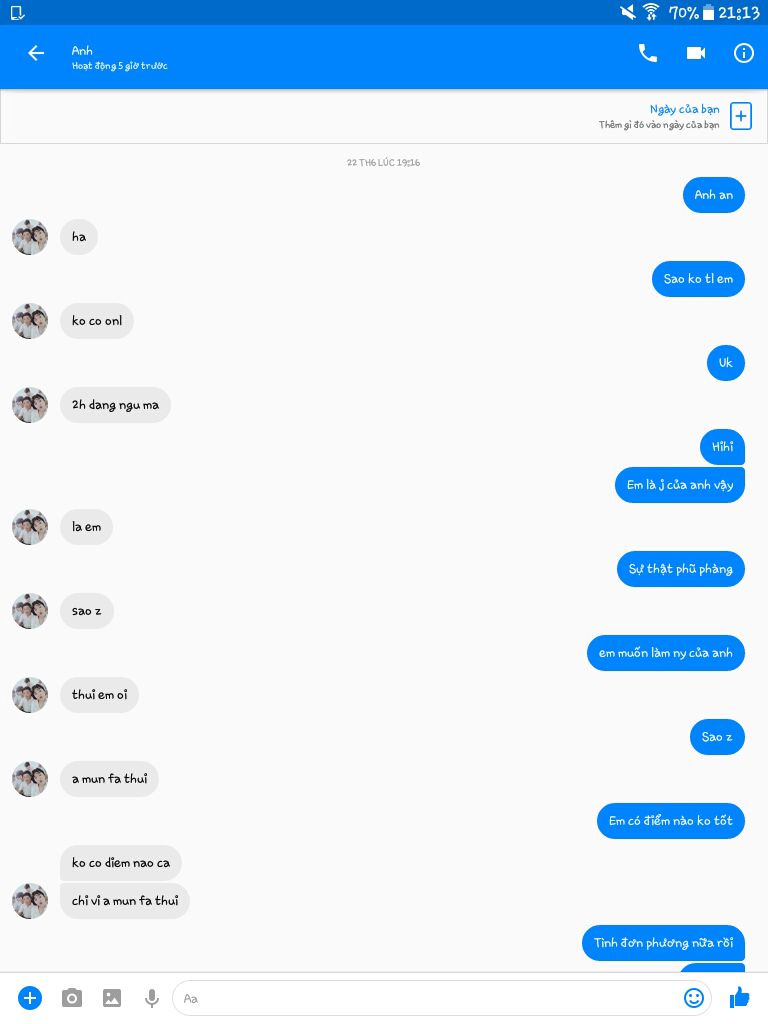Screen dimensions: 768x1024
Task: Open the photo gallery picker
Action: tap(112, 998)
